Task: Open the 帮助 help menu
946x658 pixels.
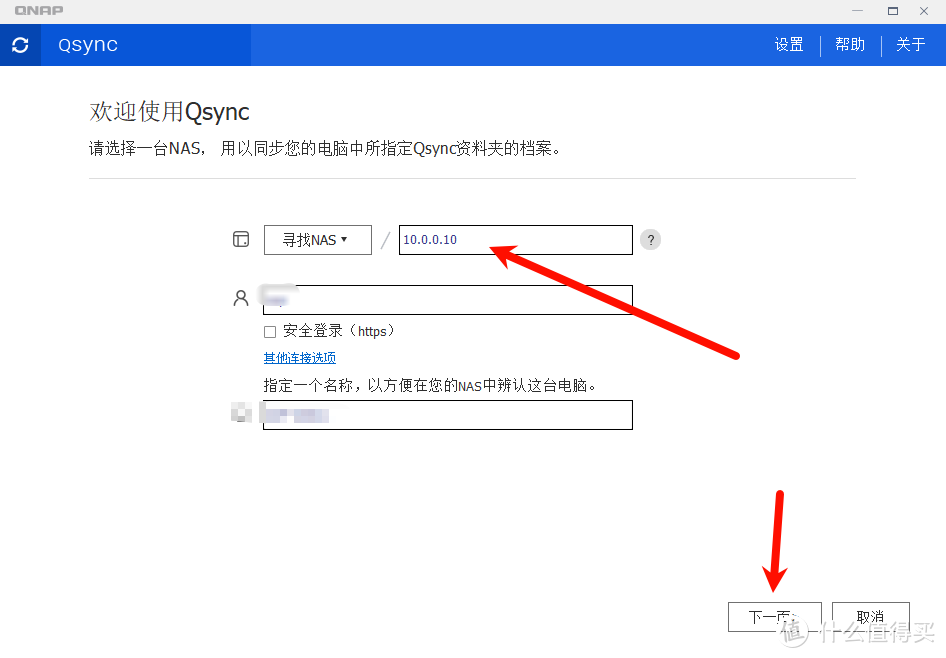Action: pos(849,44)
